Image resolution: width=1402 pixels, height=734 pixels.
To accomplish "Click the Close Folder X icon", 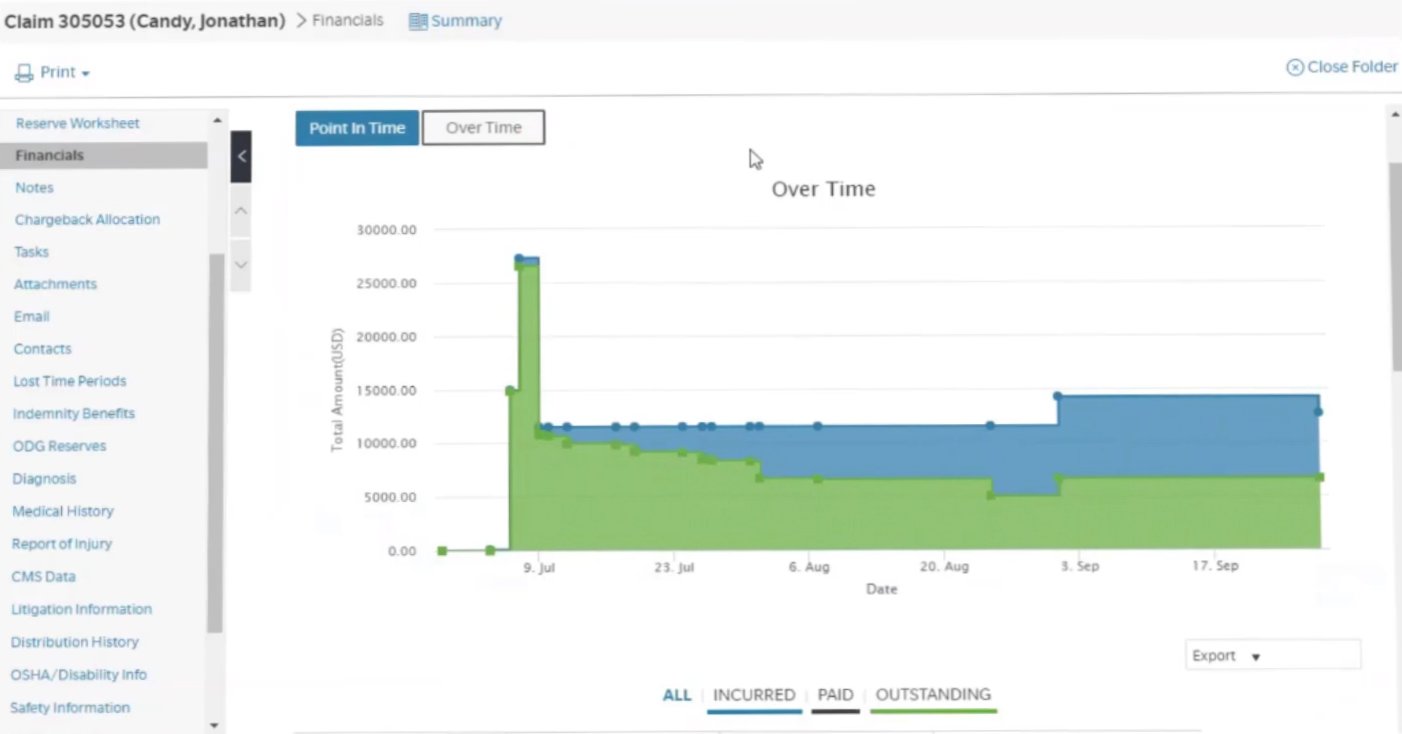I will (x=1294, y=67).
